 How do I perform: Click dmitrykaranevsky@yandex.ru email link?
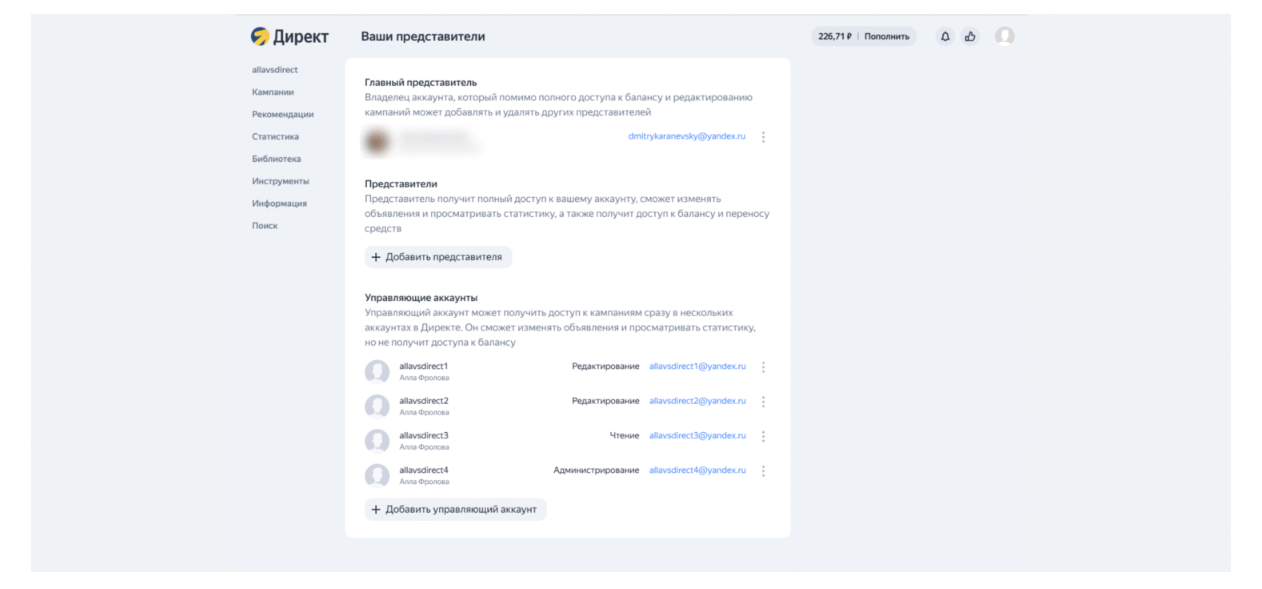[x=687, y=136]
